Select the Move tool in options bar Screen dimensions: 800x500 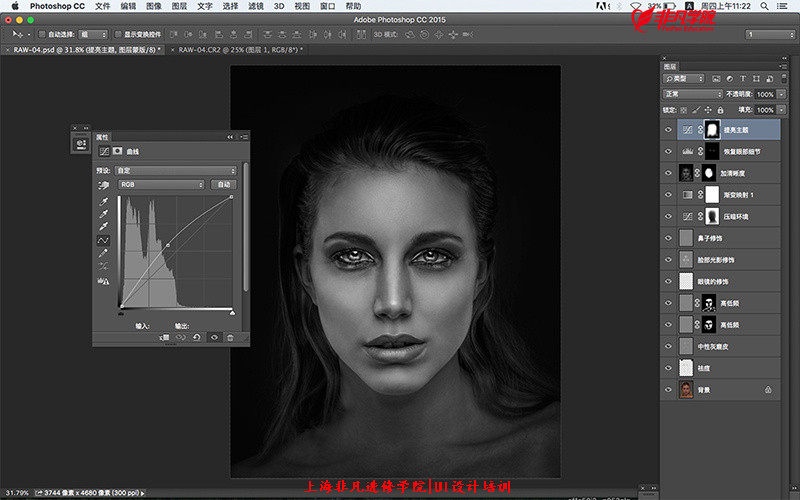point(18,34)
